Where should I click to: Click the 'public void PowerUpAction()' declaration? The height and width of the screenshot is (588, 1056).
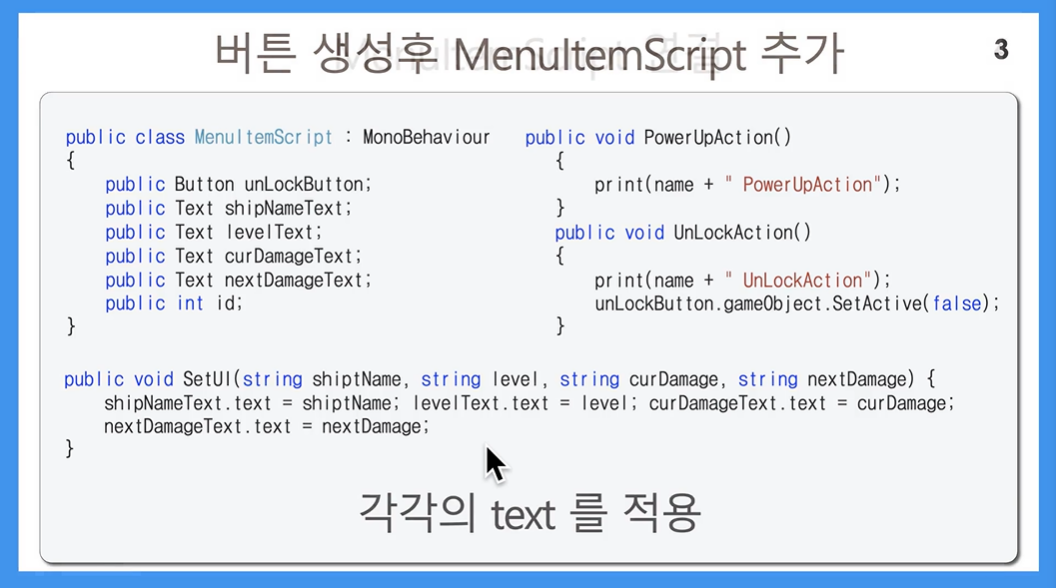658,137
